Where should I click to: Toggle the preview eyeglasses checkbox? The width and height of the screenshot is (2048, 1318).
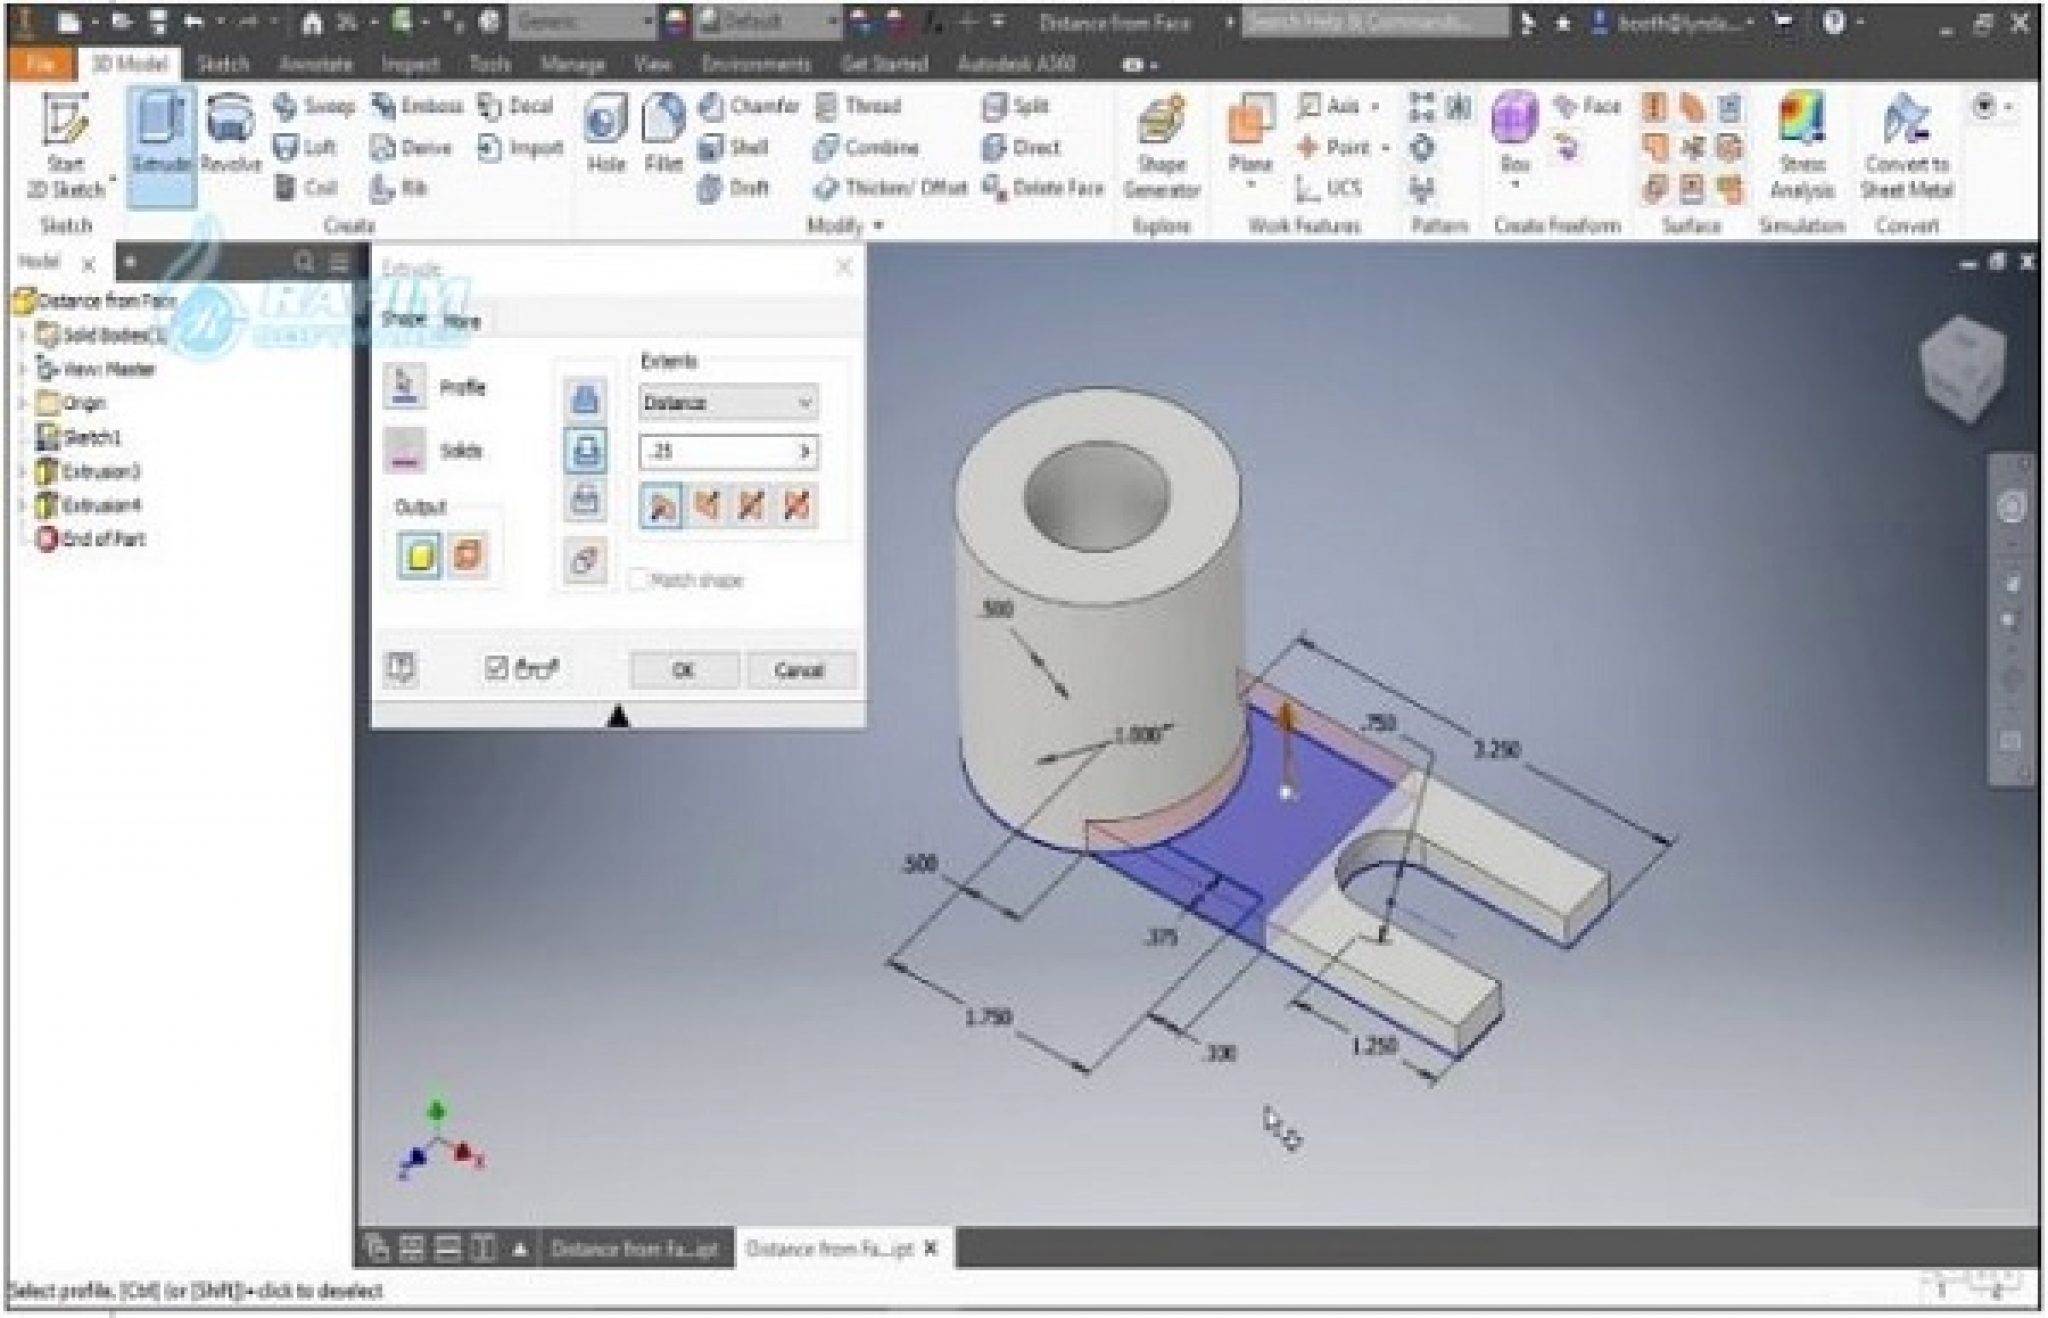pyautogui.click(x=497, y=668)
